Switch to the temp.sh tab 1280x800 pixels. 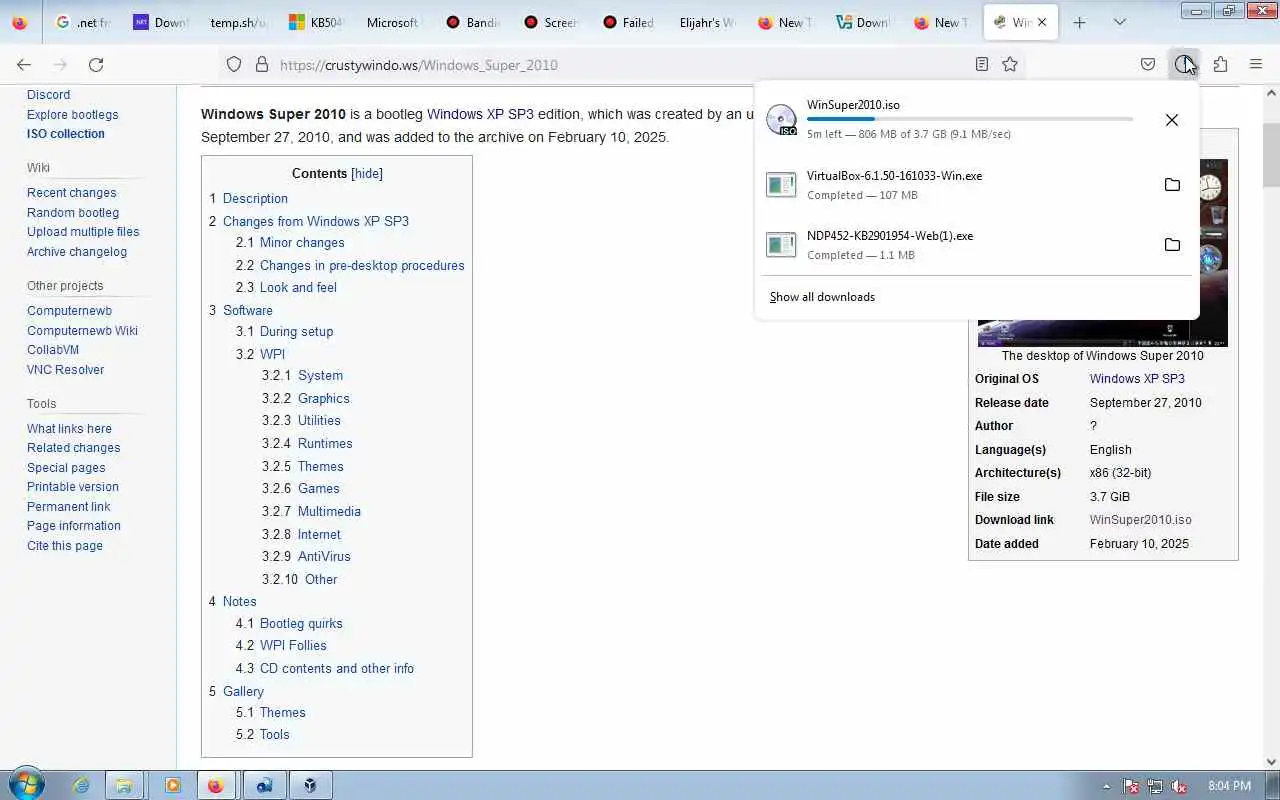238,22
